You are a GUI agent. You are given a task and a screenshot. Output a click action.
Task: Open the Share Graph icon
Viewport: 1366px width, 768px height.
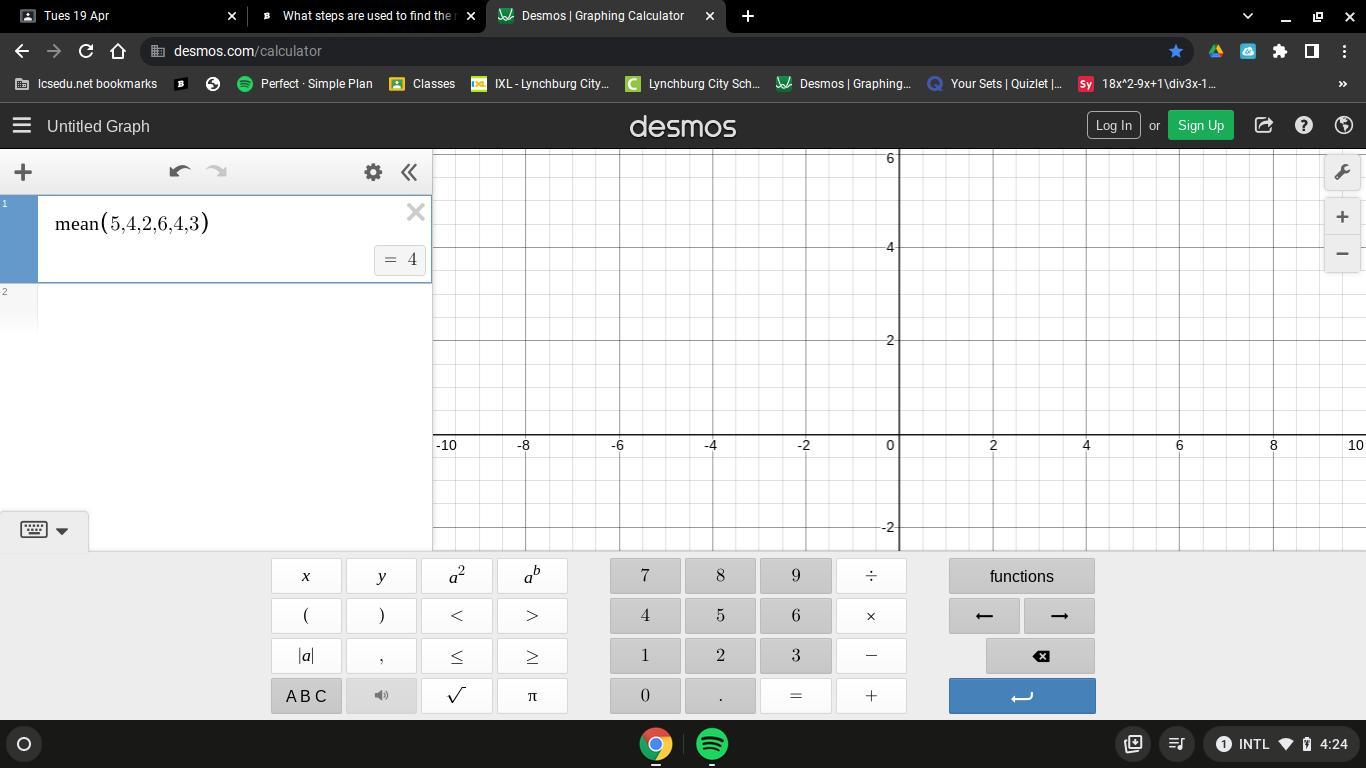[x=1263, y=125]
